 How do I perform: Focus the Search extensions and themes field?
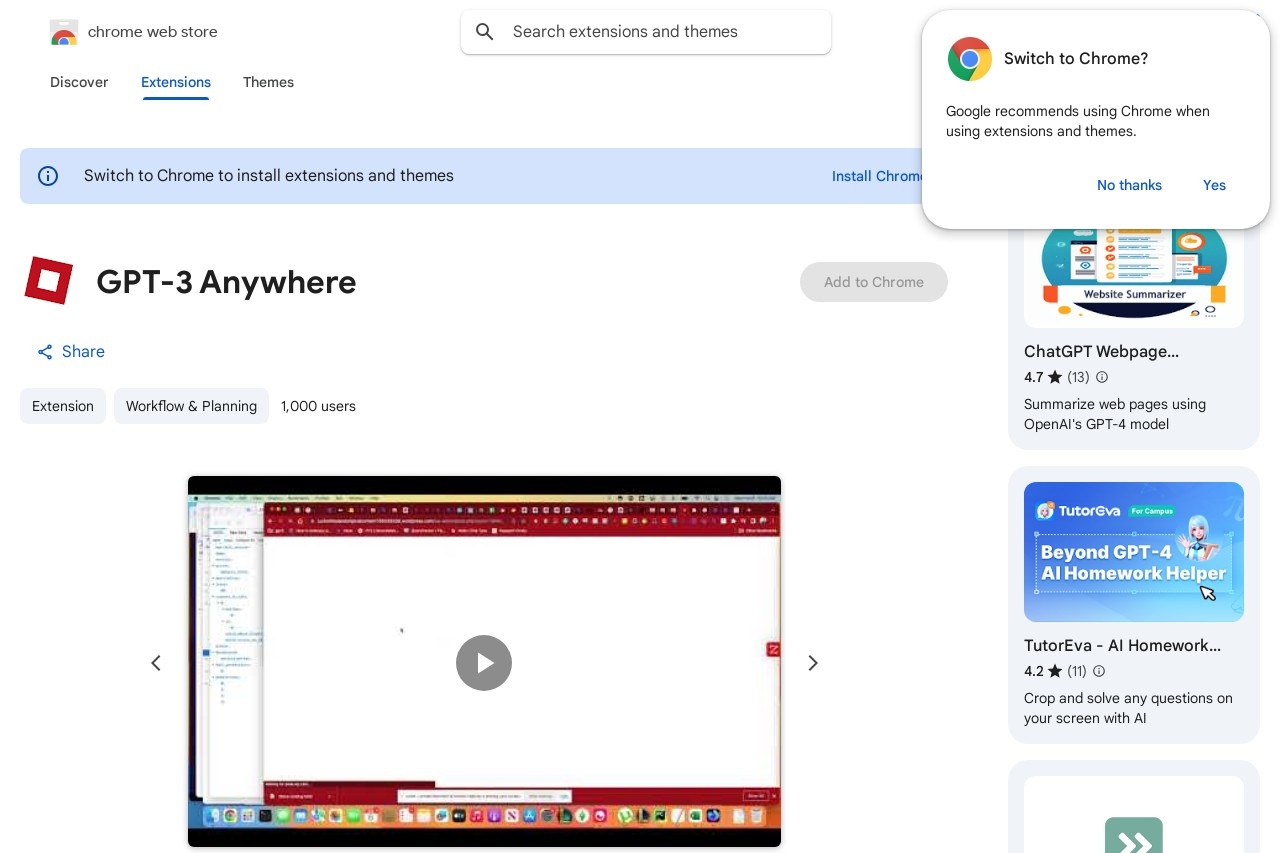(x=646, y=32)
